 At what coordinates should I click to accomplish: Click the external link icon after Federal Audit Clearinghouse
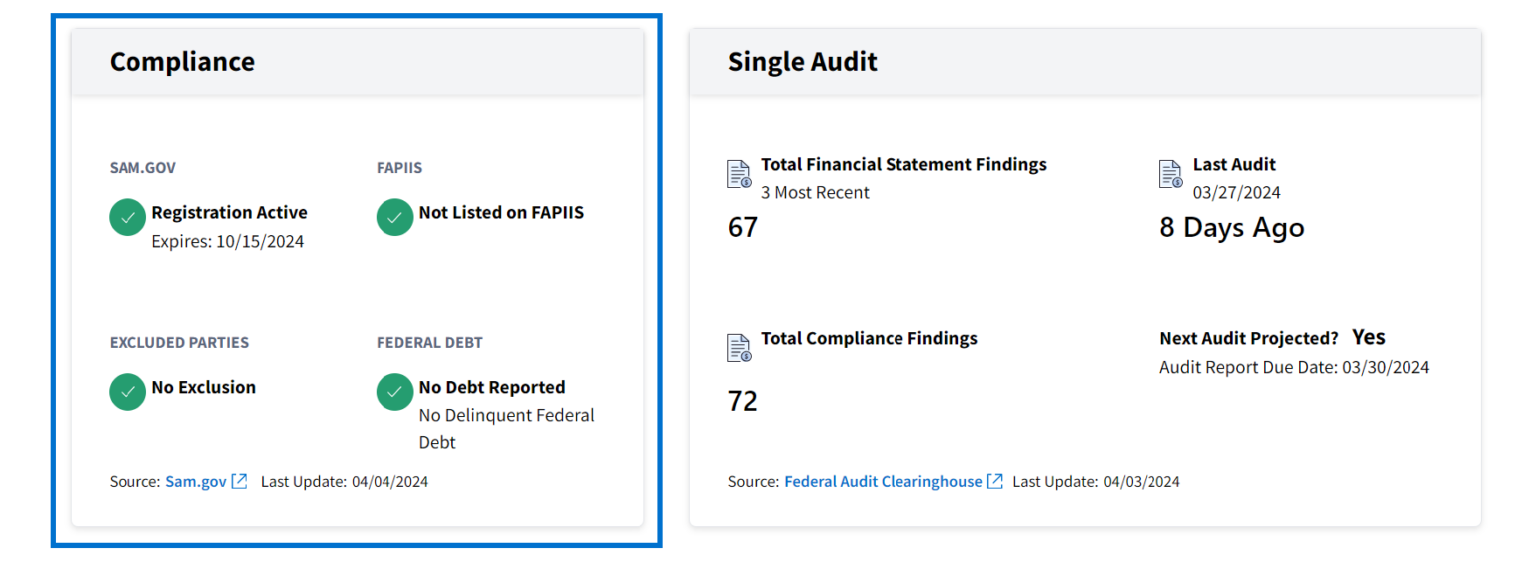[x=995, y=482]
